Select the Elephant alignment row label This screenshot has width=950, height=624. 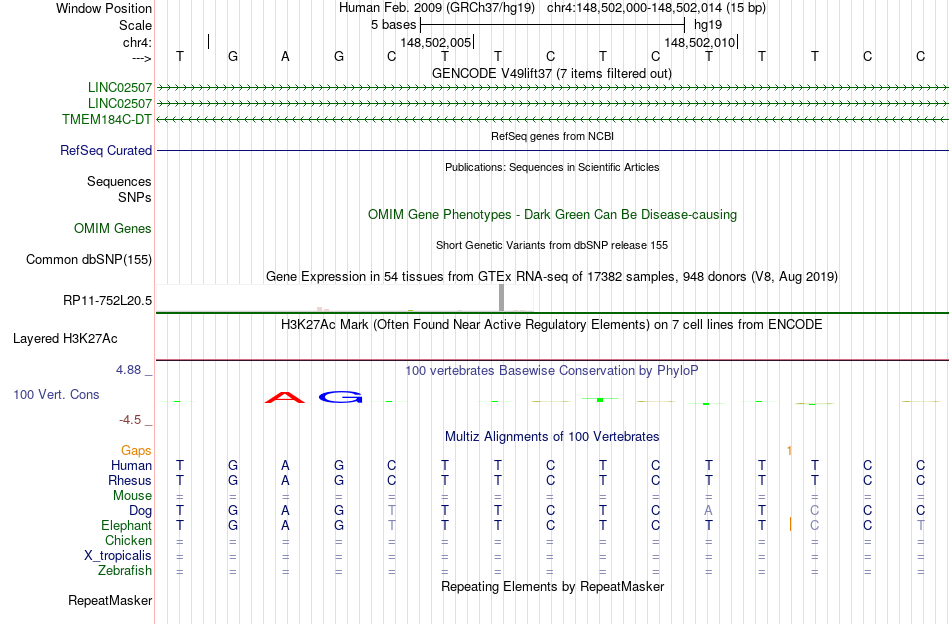(126, 525)
